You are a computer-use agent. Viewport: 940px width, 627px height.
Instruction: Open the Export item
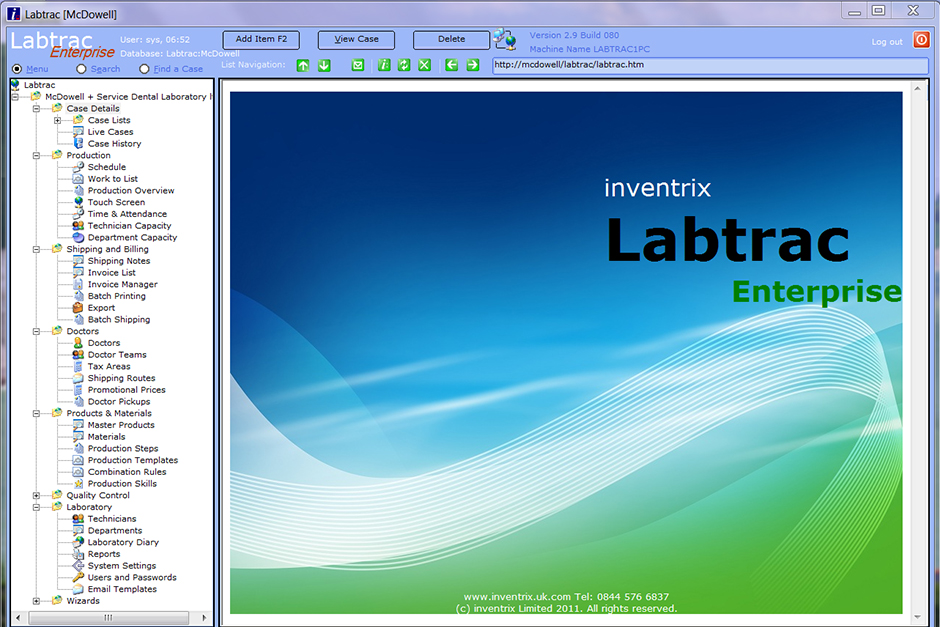(x=101, y=308)
